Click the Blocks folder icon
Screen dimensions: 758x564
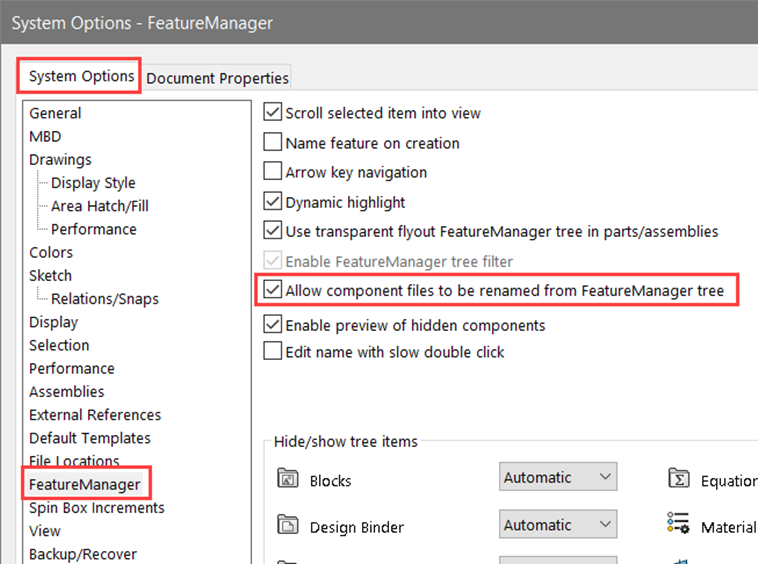point(288,478)
